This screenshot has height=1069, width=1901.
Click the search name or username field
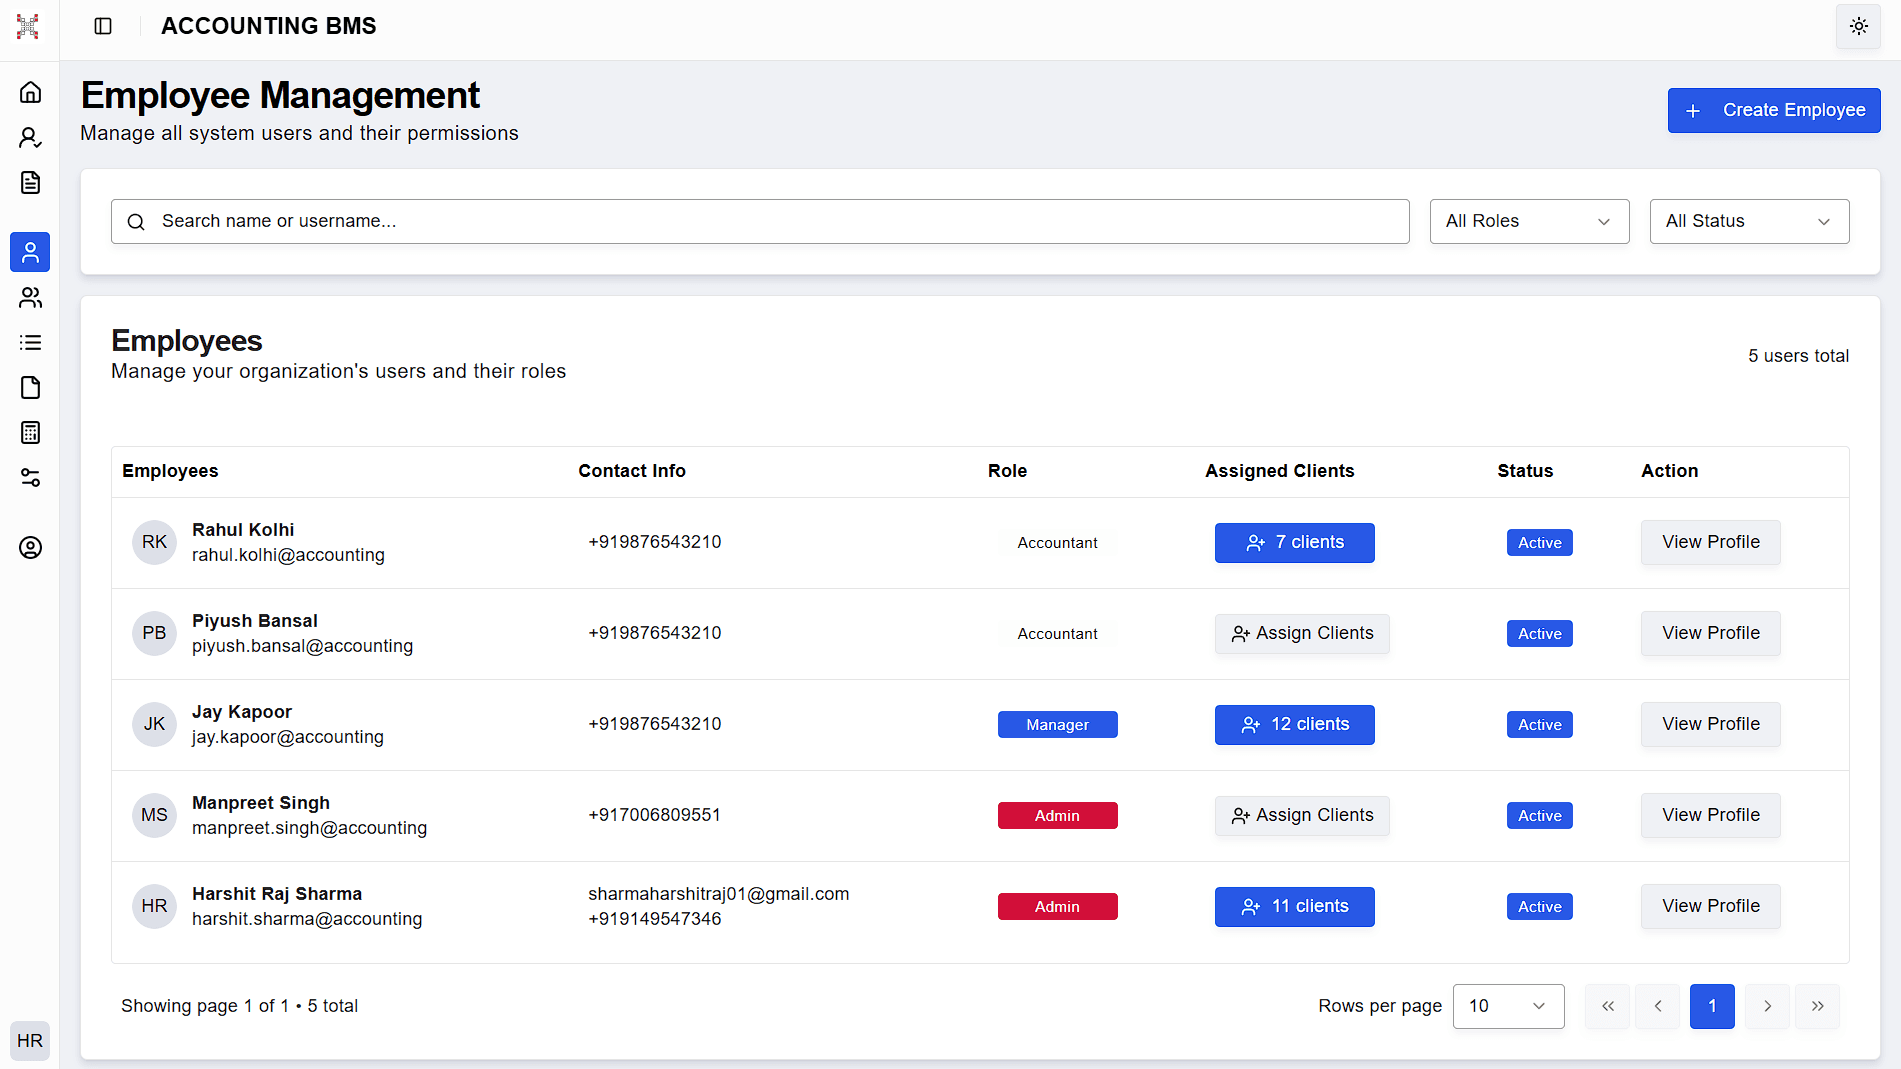click(x=760, y=221)
